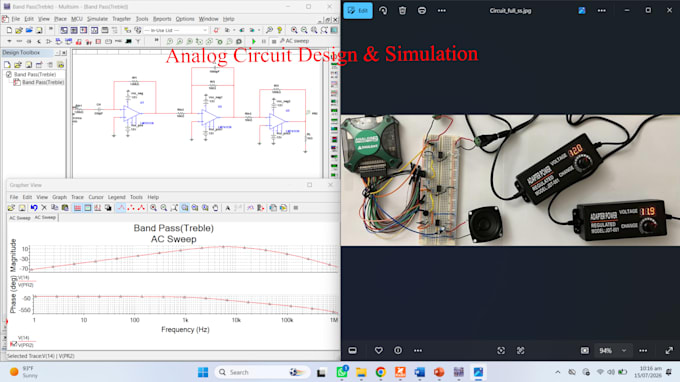680x382 pixels.
Task: Open Chrome from taskbar
Action: [x=381, y=372]
